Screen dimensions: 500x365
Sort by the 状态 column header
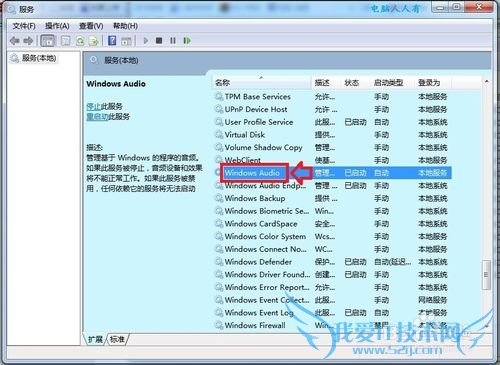pos(355,82)
